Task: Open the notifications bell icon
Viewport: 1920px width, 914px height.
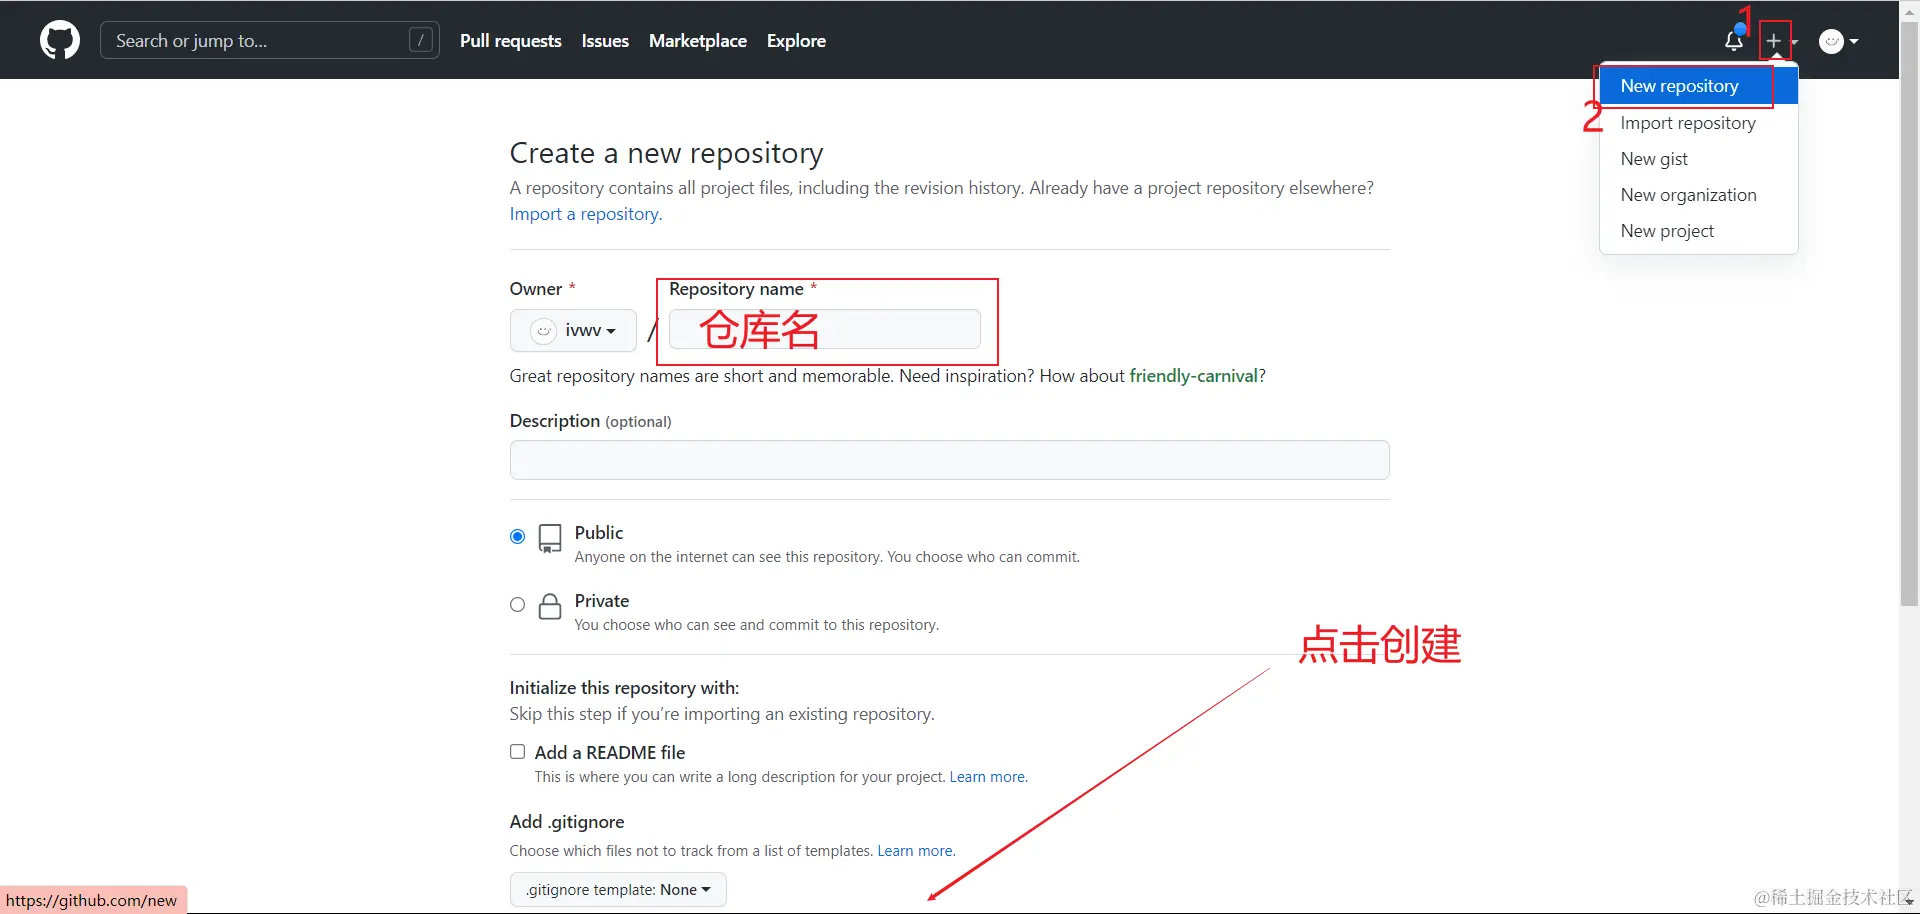Action: (x=1734, y=41)
